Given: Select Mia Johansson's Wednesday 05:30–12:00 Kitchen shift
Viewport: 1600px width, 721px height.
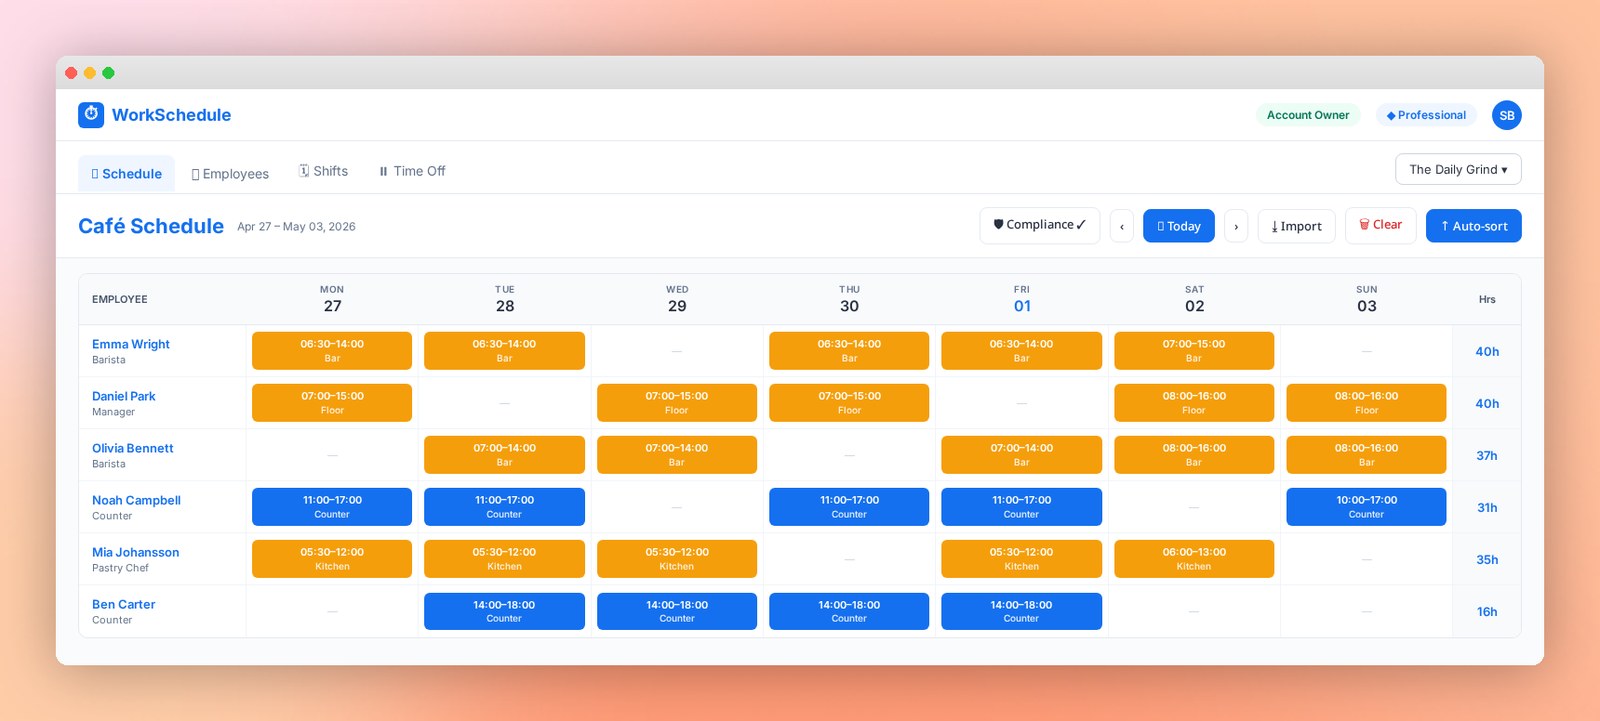Looking at the screenshot, I should tap(677, 559).
